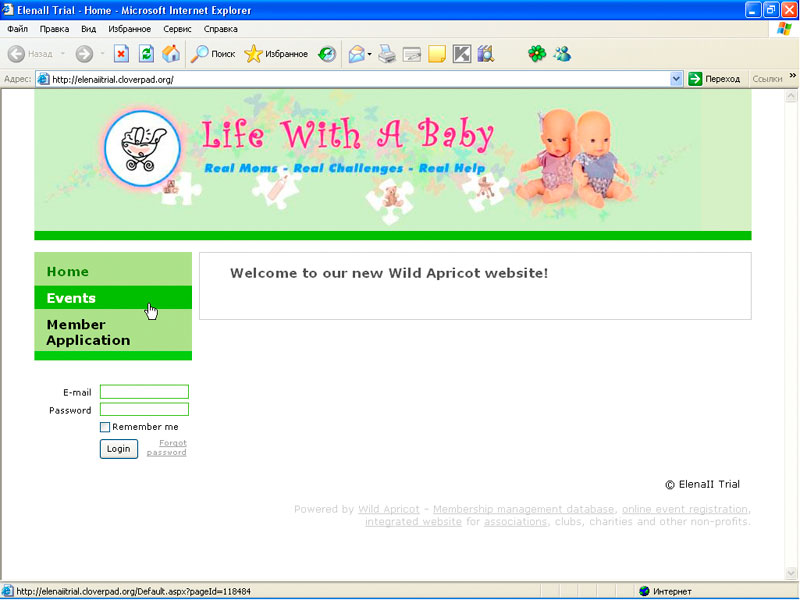Open the Member Application page in sidebar
Viewport: 800px width, 600px height.
[x=88, y=332]
